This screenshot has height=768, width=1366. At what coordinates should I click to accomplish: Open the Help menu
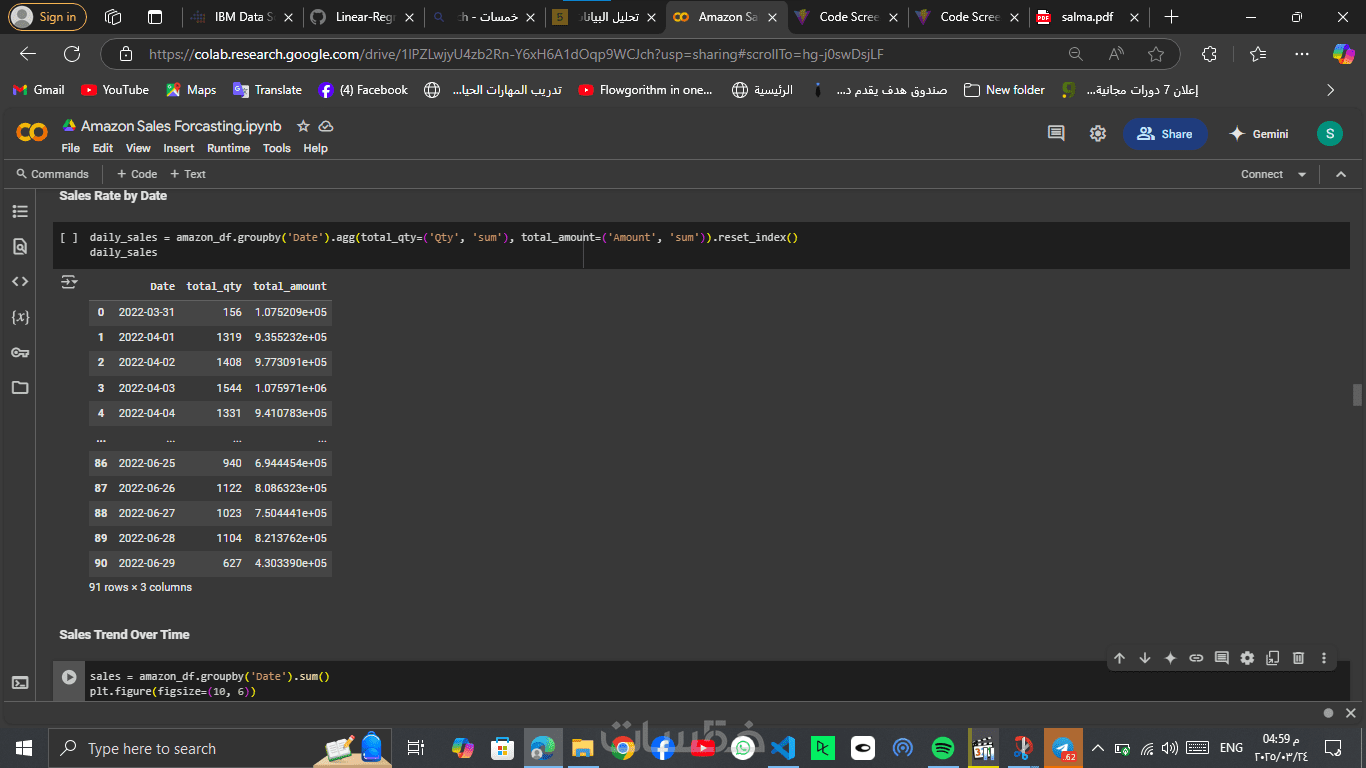tap(315, 148)
